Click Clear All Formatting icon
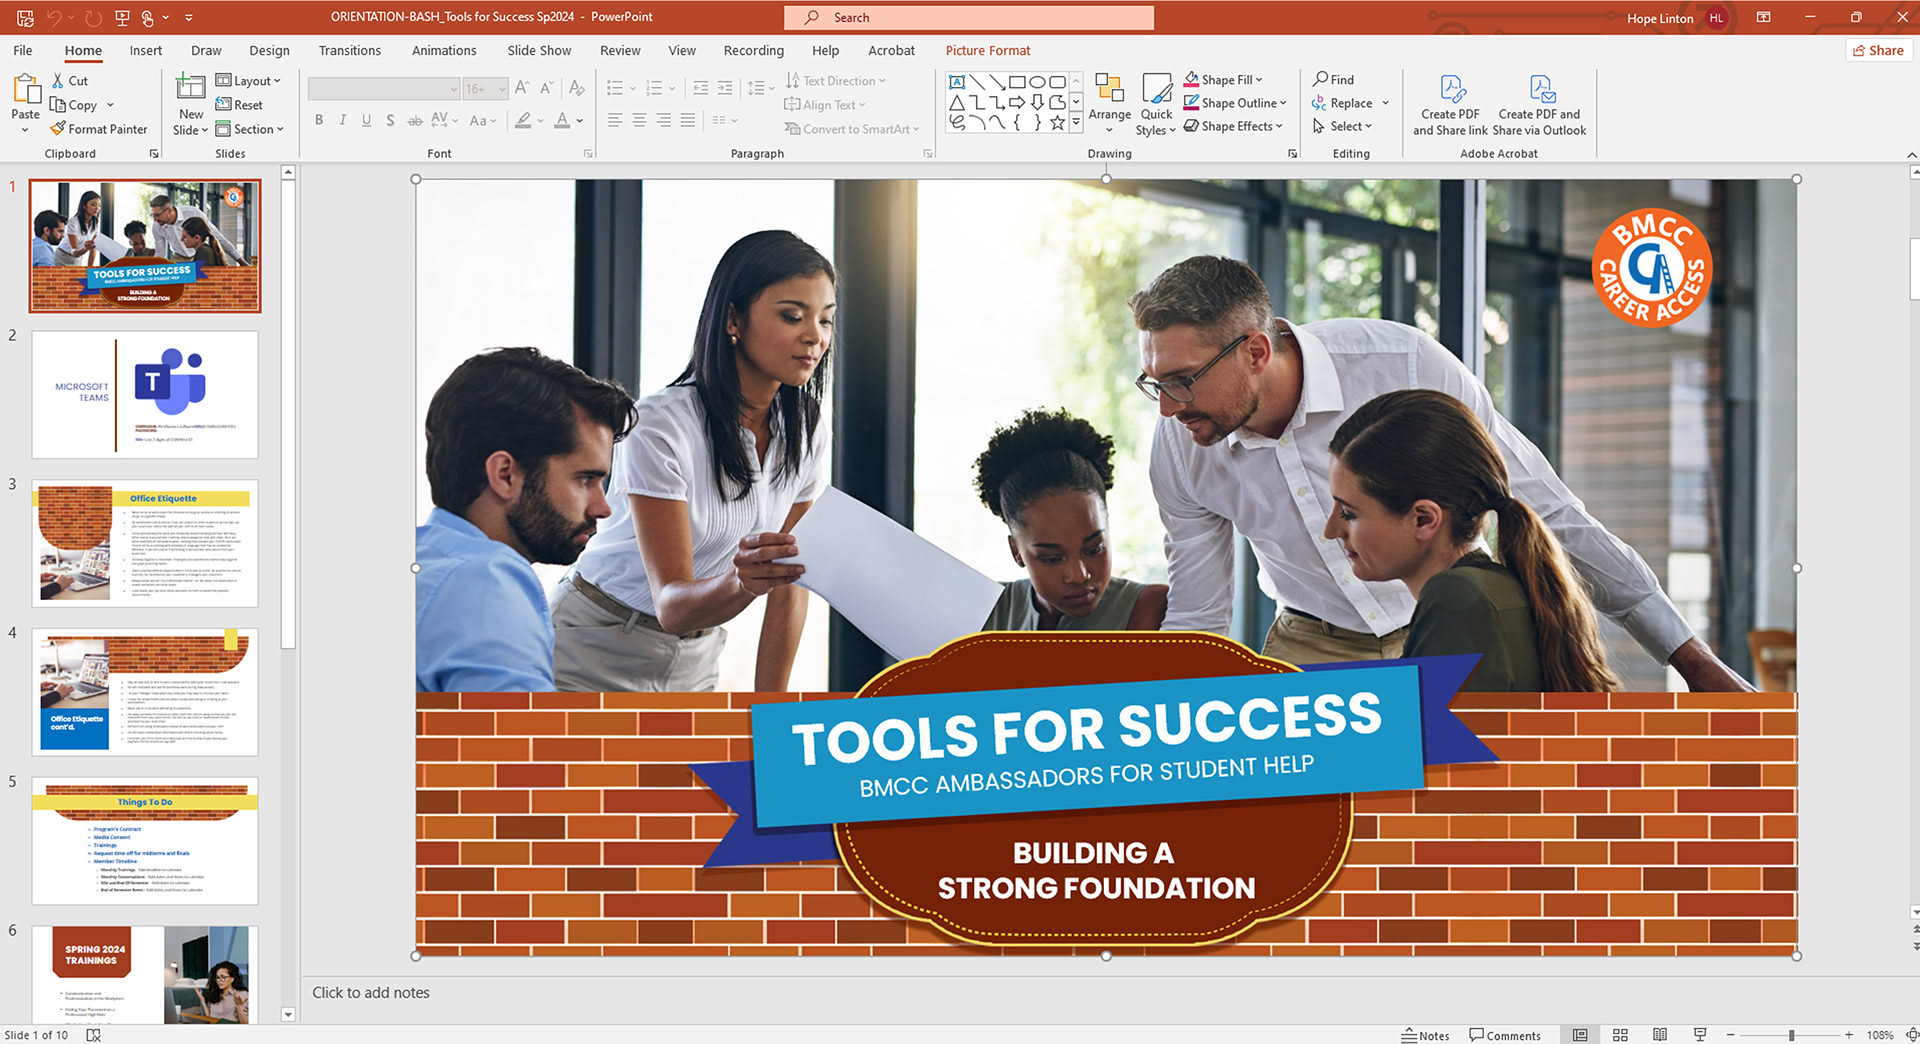This screenshot has height=1044, width=1920. click(577, 89)
